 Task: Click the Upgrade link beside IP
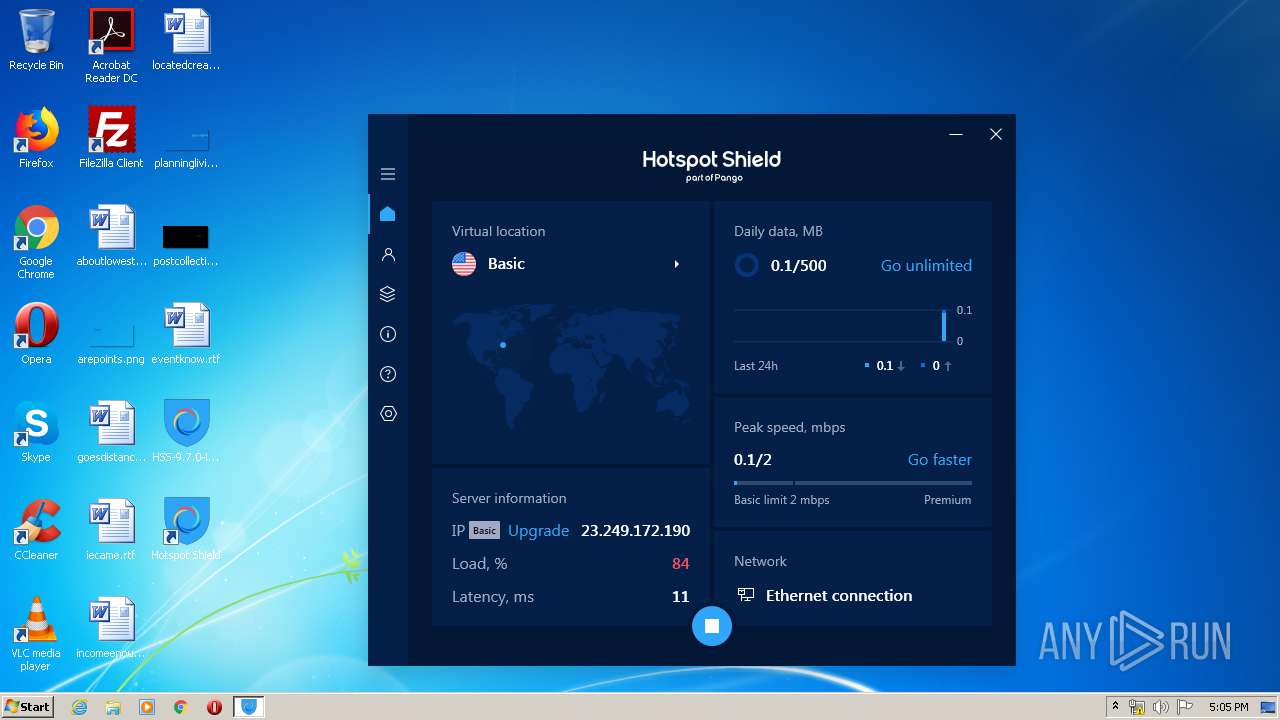coord(538,531)
